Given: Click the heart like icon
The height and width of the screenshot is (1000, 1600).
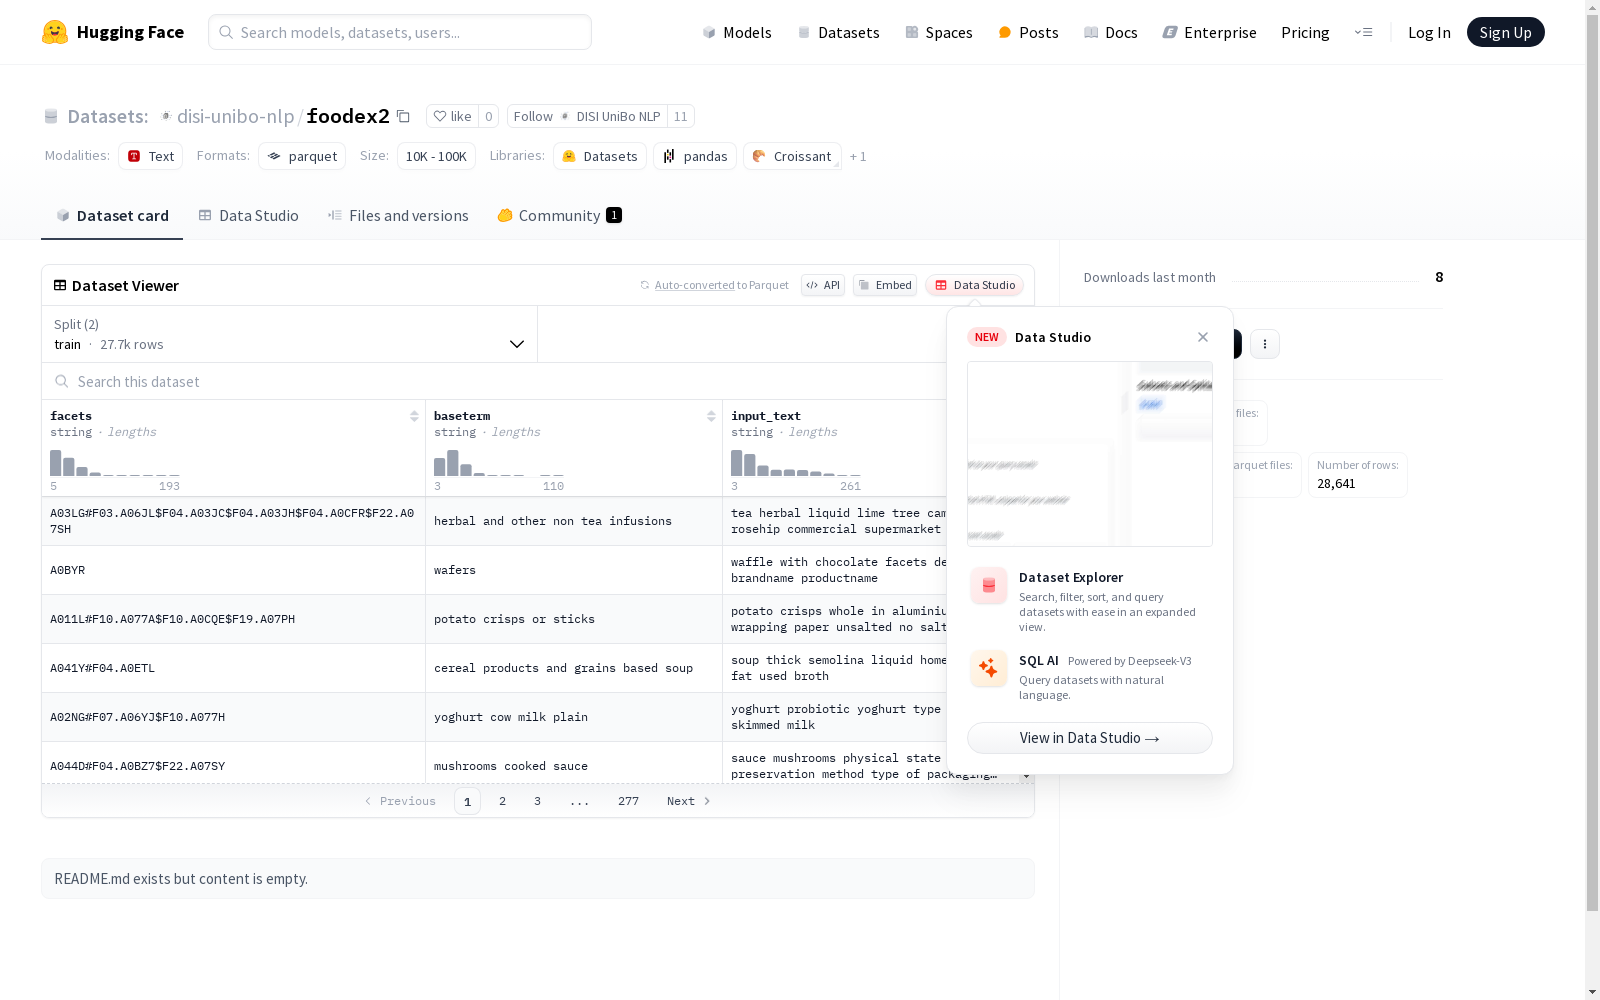Looking at the screenshot, I should (440, 116).
